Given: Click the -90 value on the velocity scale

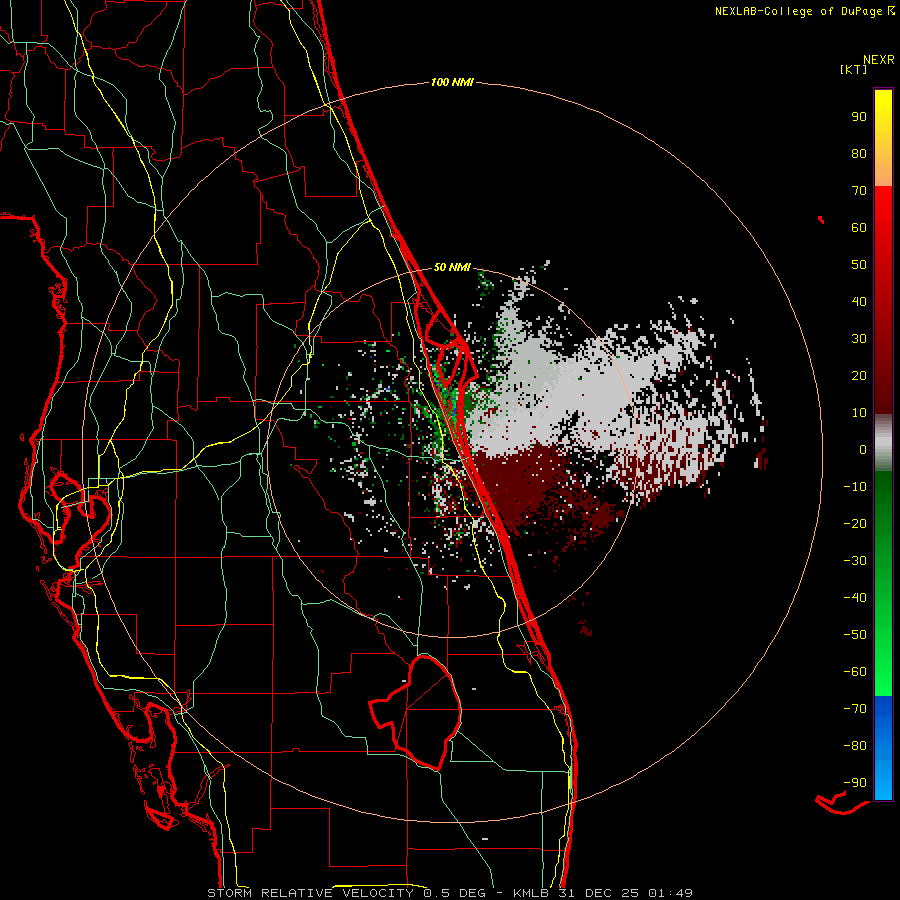Looking at the screenshot, I should point(855,783).
